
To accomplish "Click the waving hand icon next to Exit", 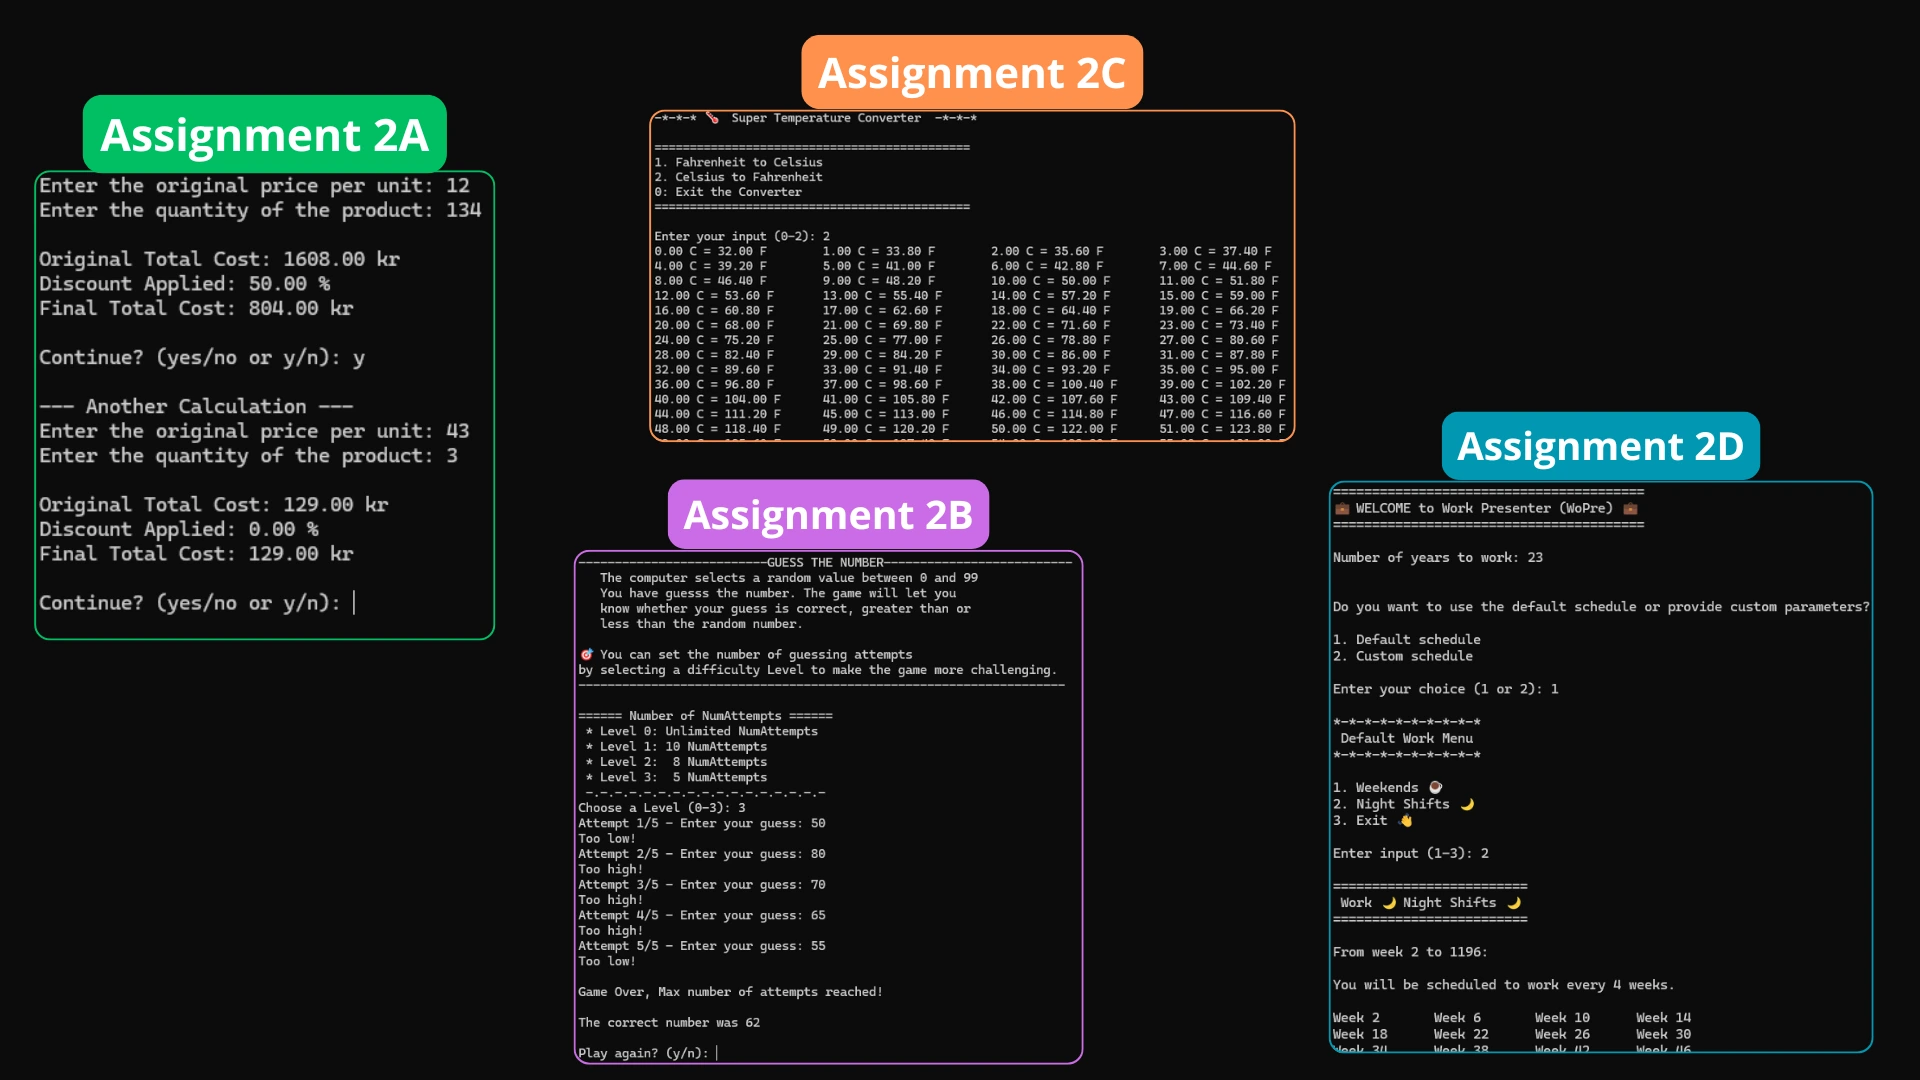I will pyautogui.click(x=1406, y=820).
